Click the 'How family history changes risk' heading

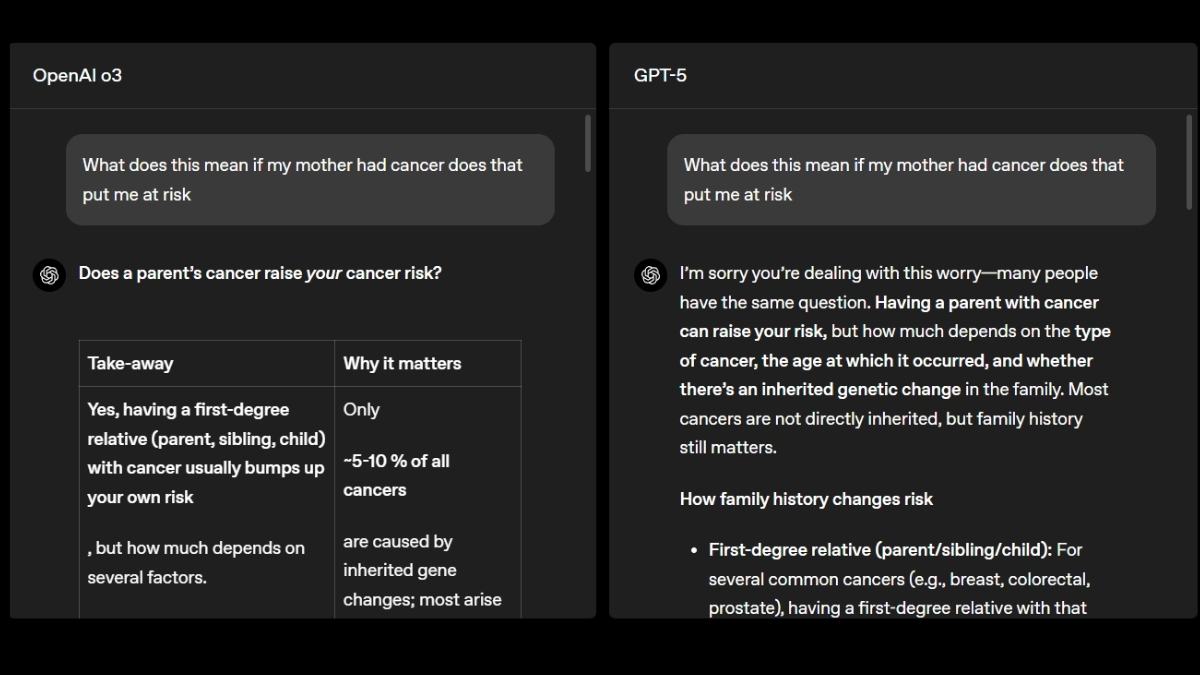tap(806, 498)
